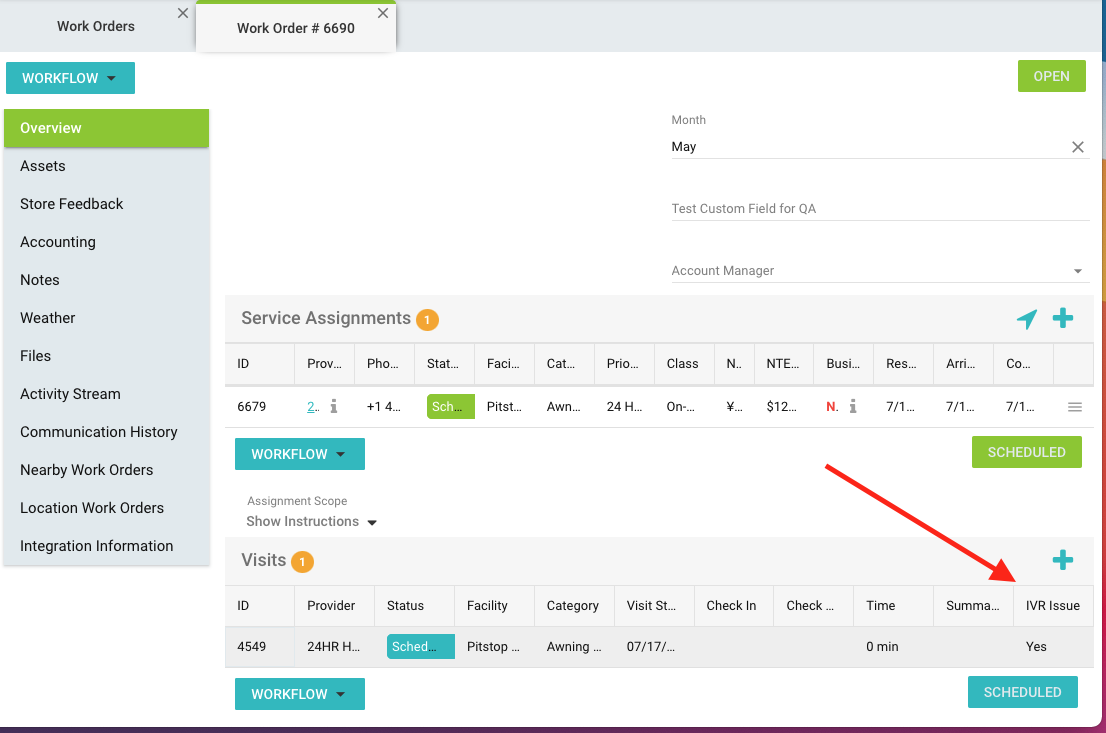
Task: Click the teal SCHEDULED button under Visits
Action: click(1022, 692)
